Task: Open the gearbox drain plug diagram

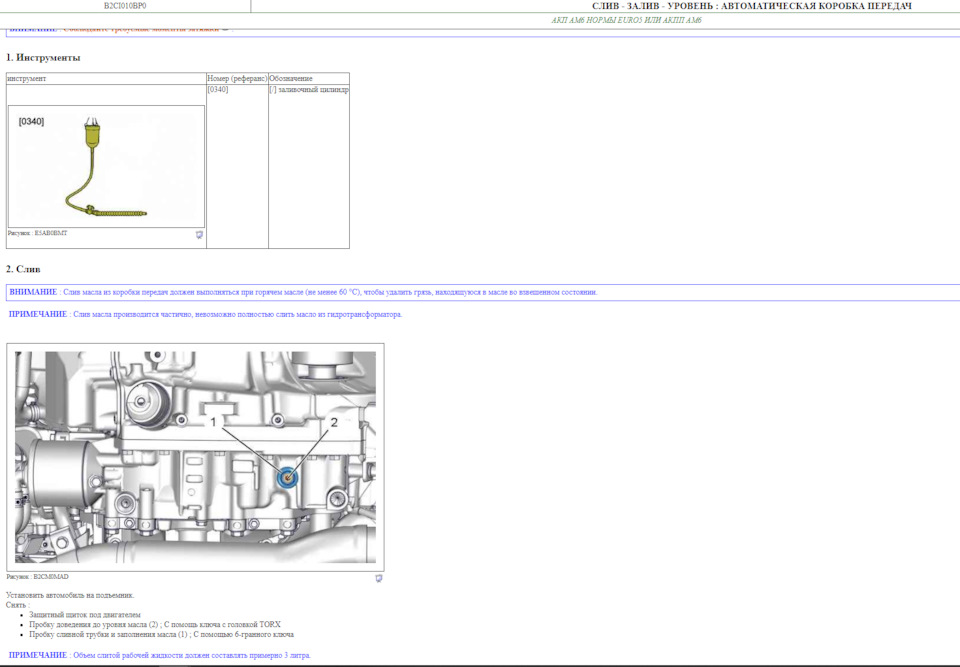Action: pos(195,457)
